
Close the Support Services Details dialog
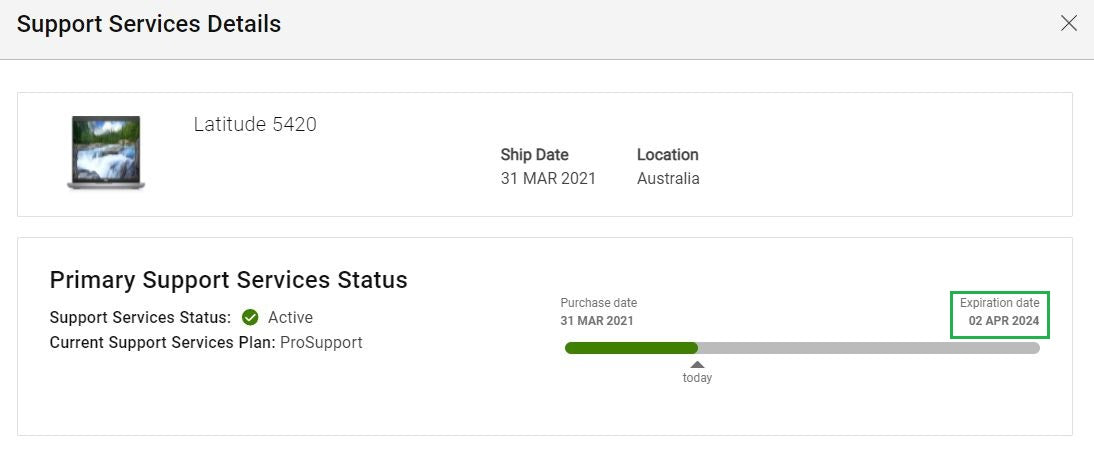[1068, 24]
